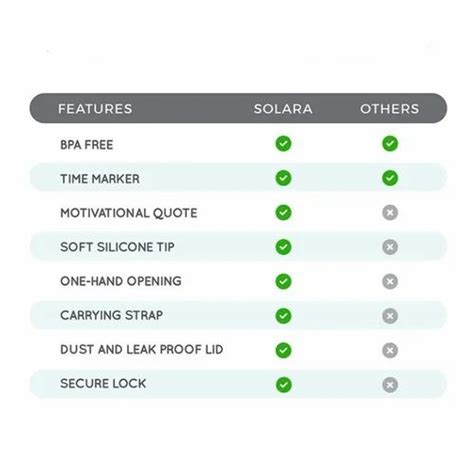This screenshot has width=474, height=474.
Task: Click Others' green check for BPA Free
Action: [390, 144]
